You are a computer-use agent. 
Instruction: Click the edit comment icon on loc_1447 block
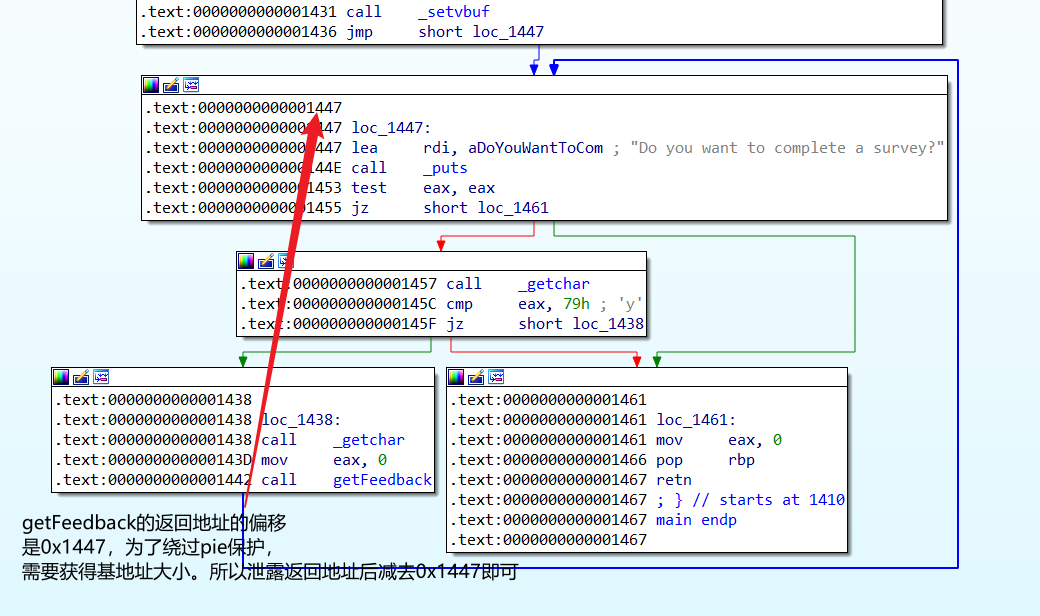click(x=171, y=85)
